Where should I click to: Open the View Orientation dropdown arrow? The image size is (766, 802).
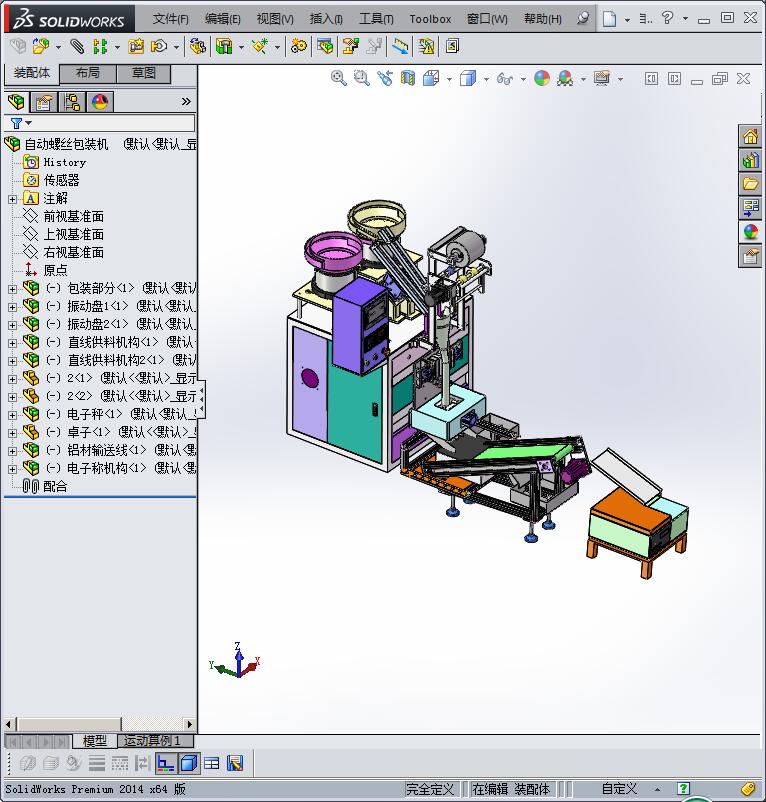click(x=449, y=79)
